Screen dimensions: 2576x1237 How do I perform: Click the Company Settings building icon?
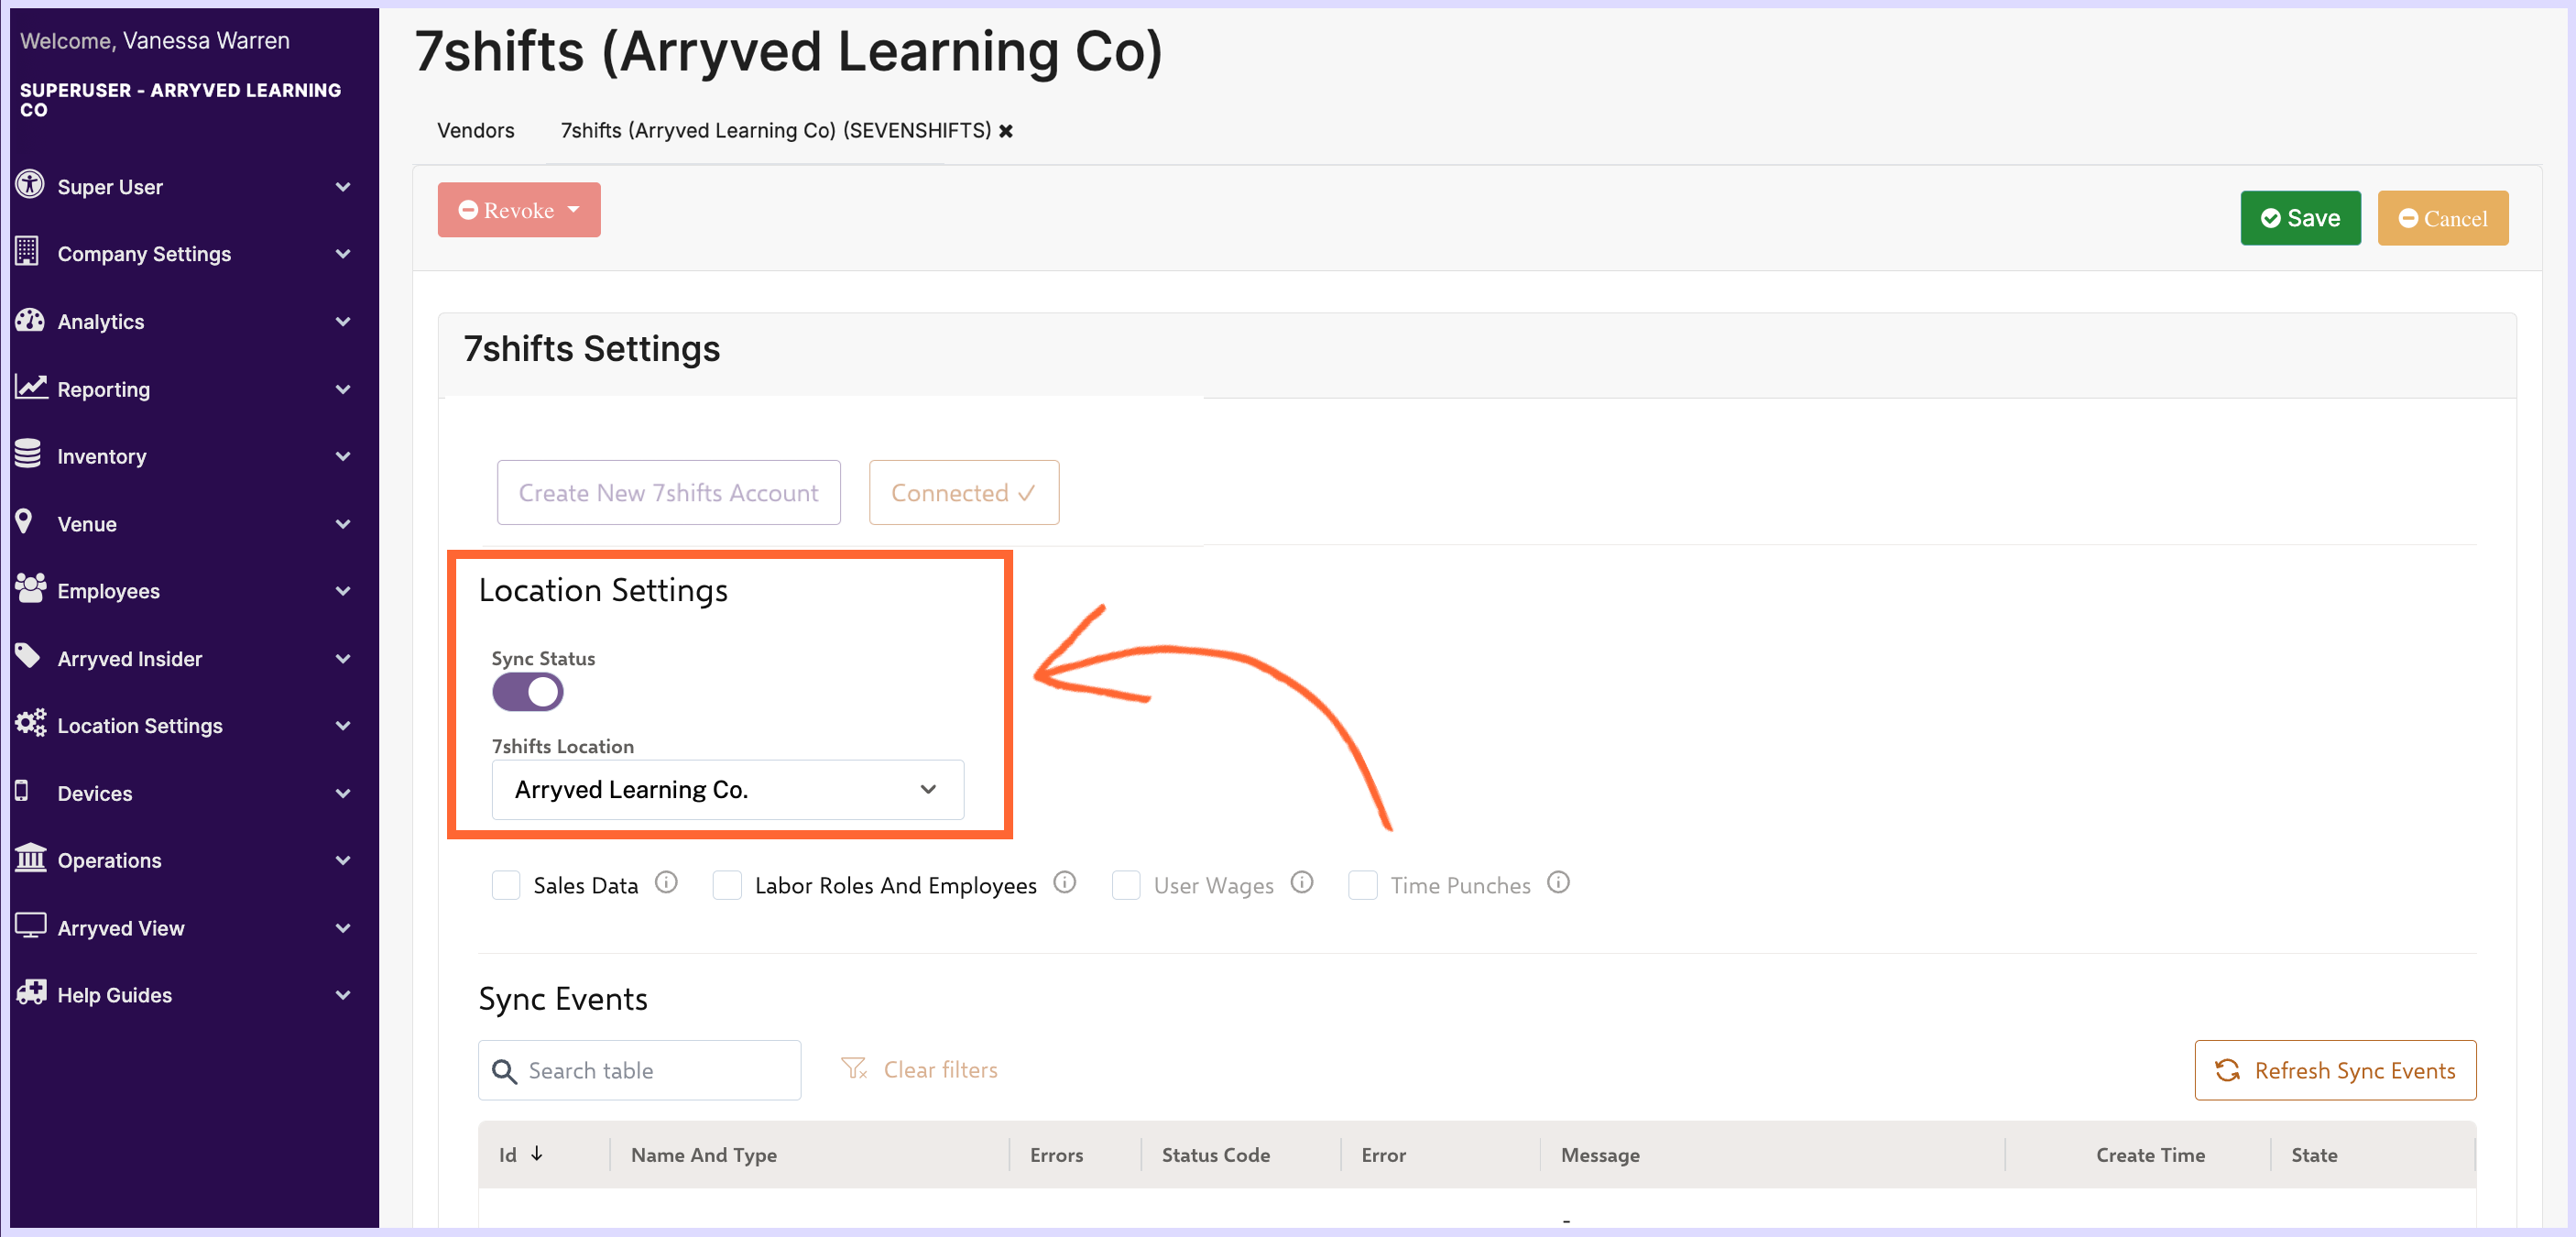pyautogui.click(x=28, y=252)
